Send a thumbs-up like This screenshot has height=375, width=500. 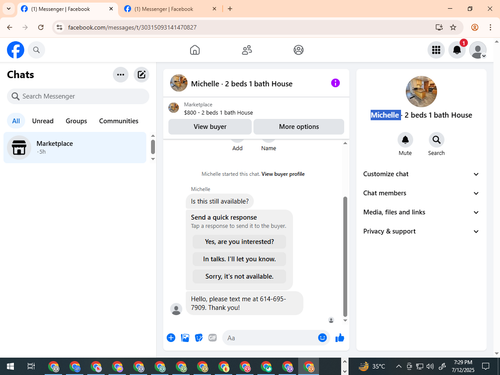[340, 338]
